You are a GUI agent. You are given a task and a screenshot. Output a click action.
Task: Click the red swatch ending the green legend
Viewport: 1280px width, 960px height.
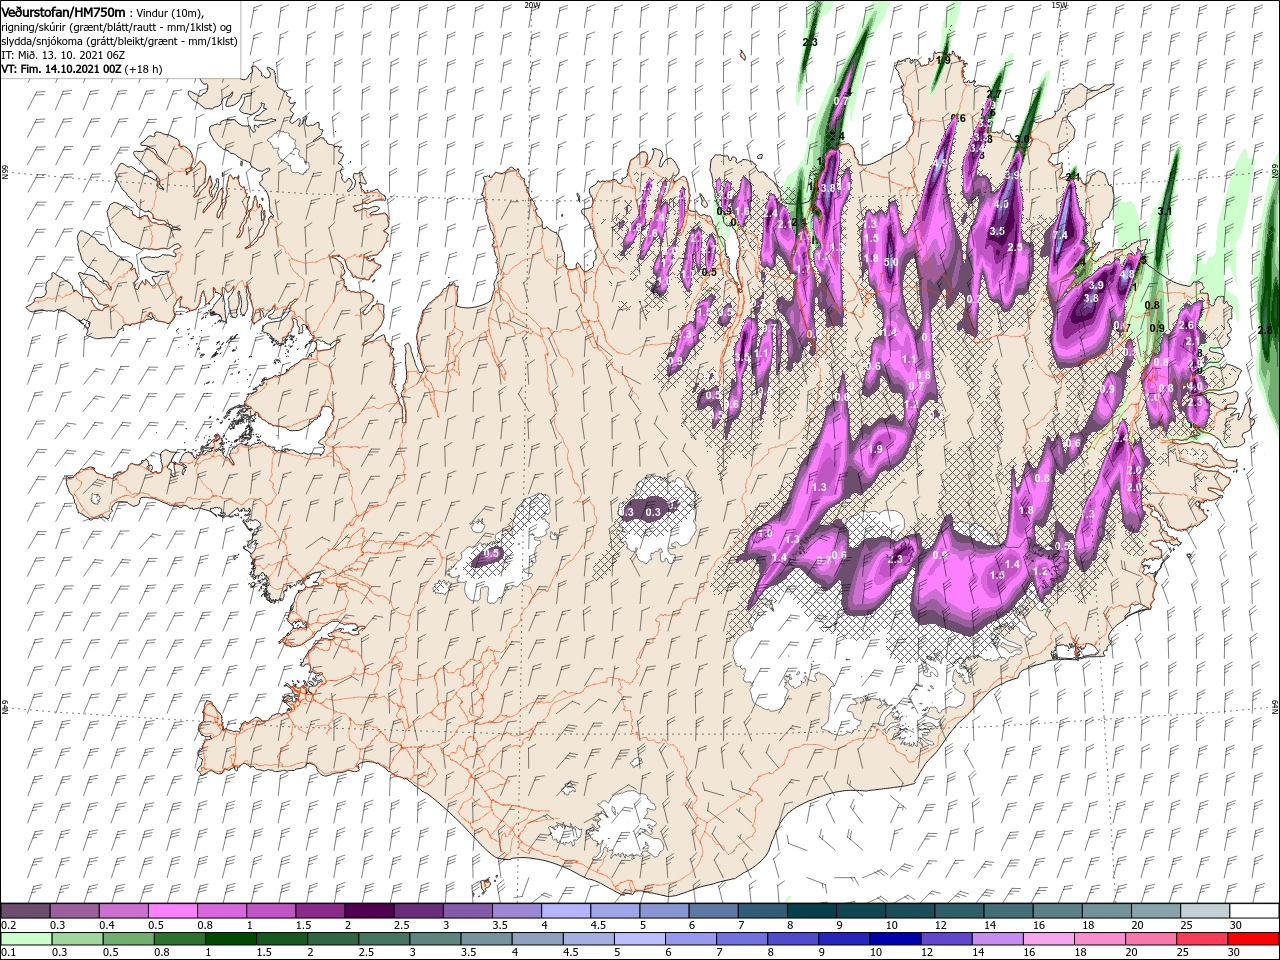1255,939
